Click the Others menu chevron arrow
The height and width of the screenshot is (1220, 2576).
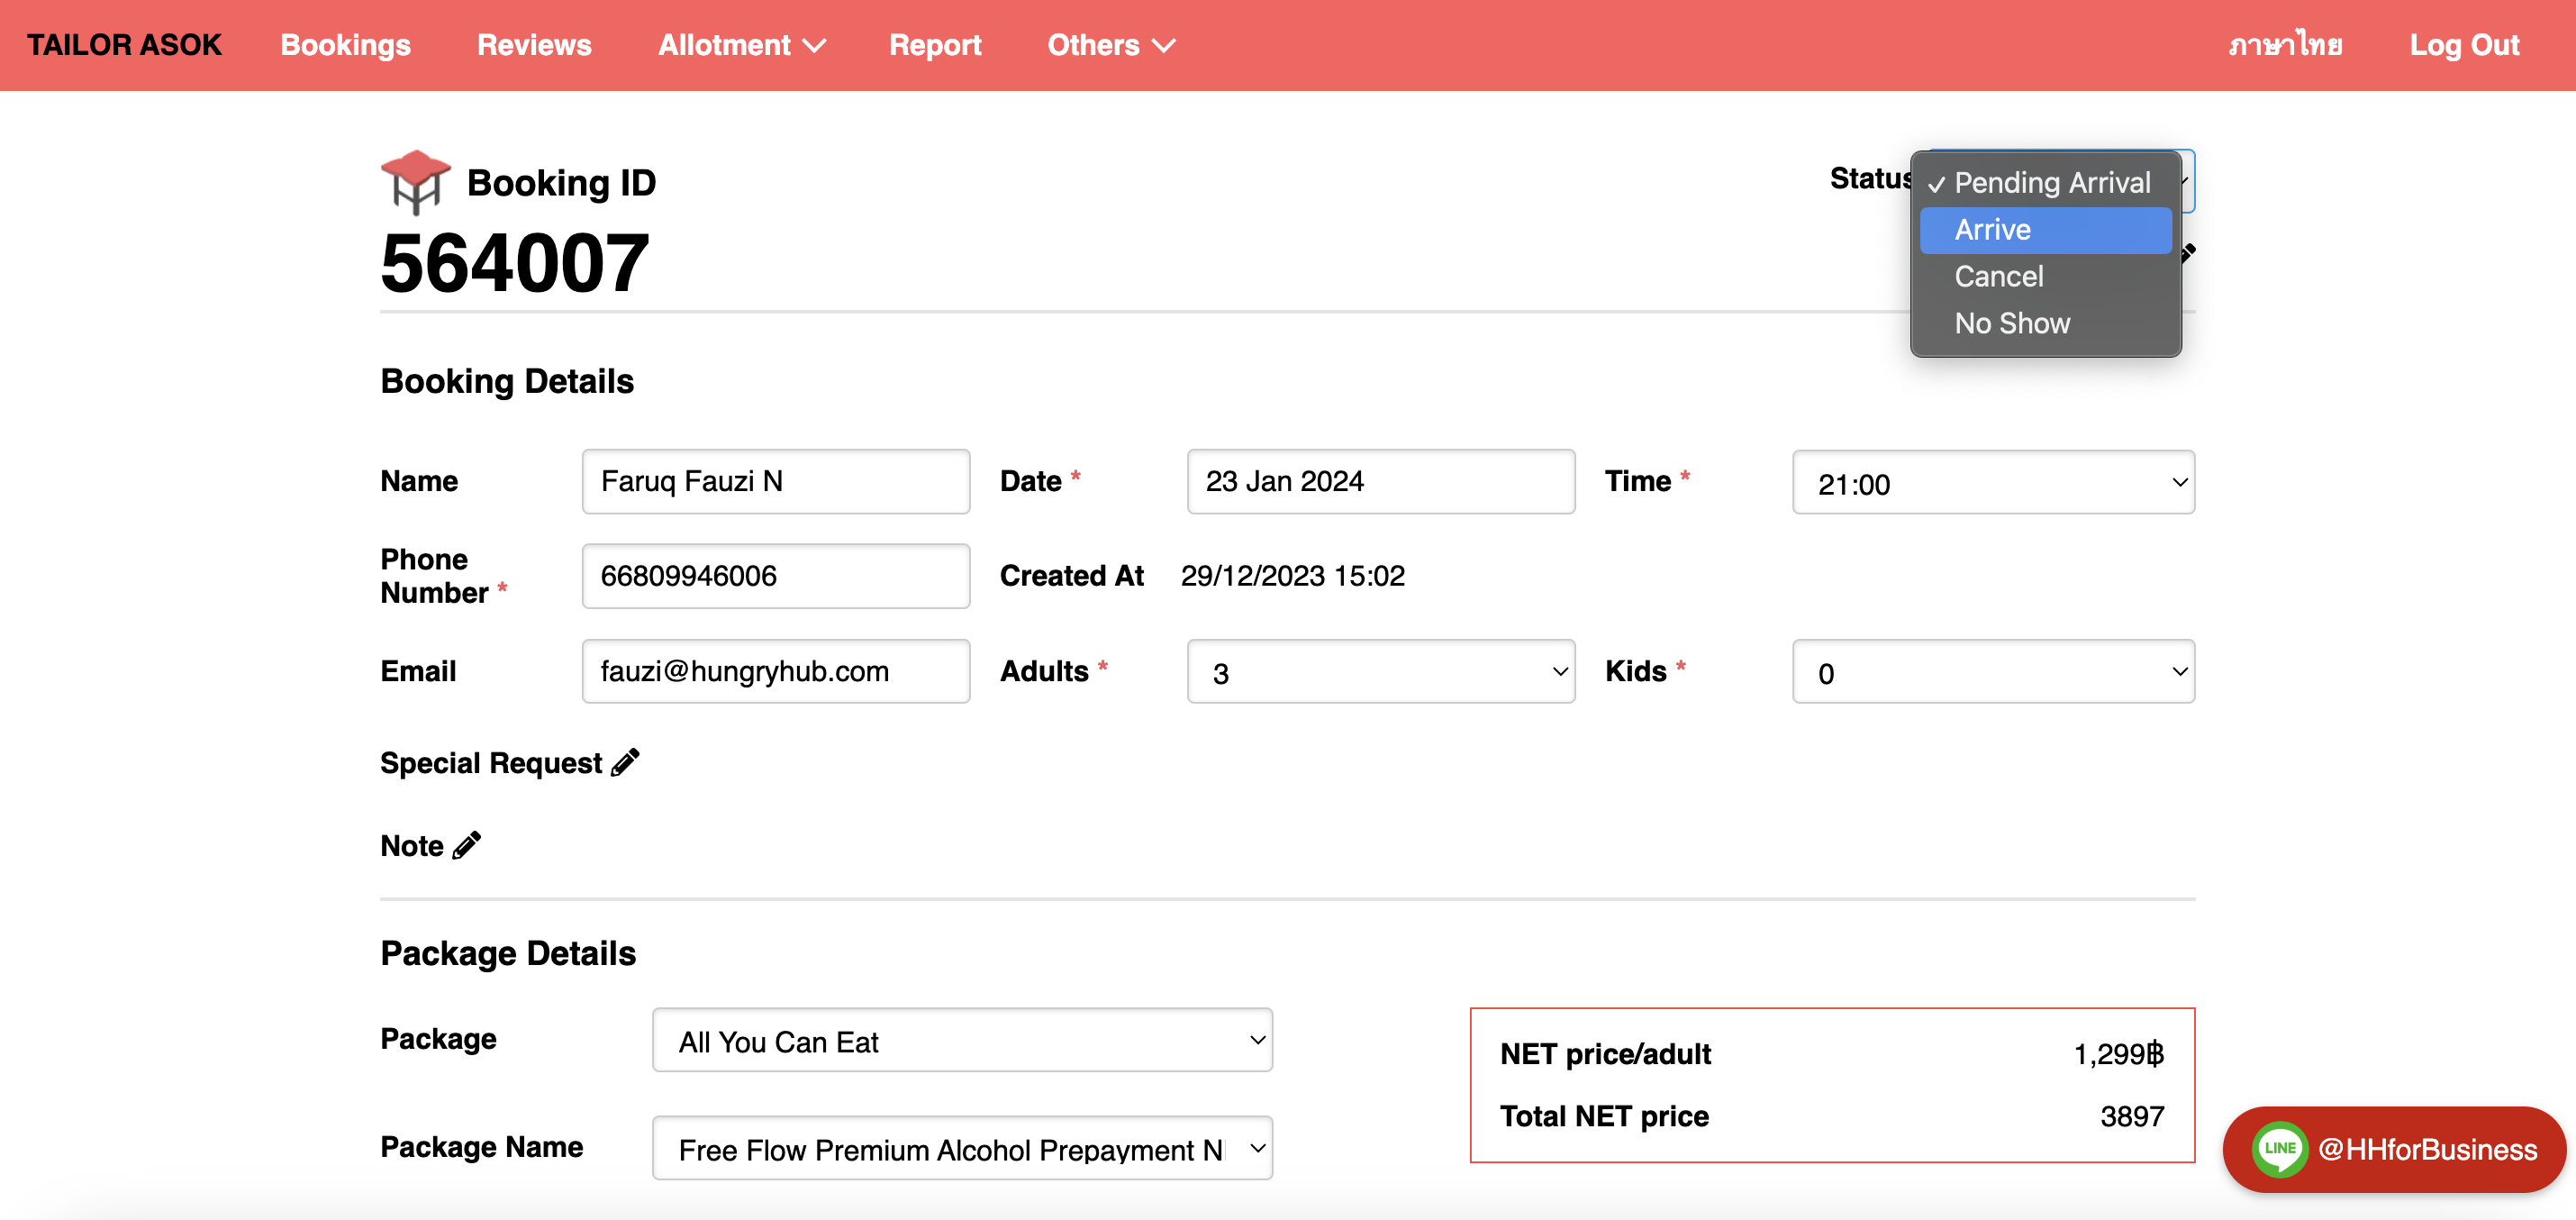point(1164,46)
